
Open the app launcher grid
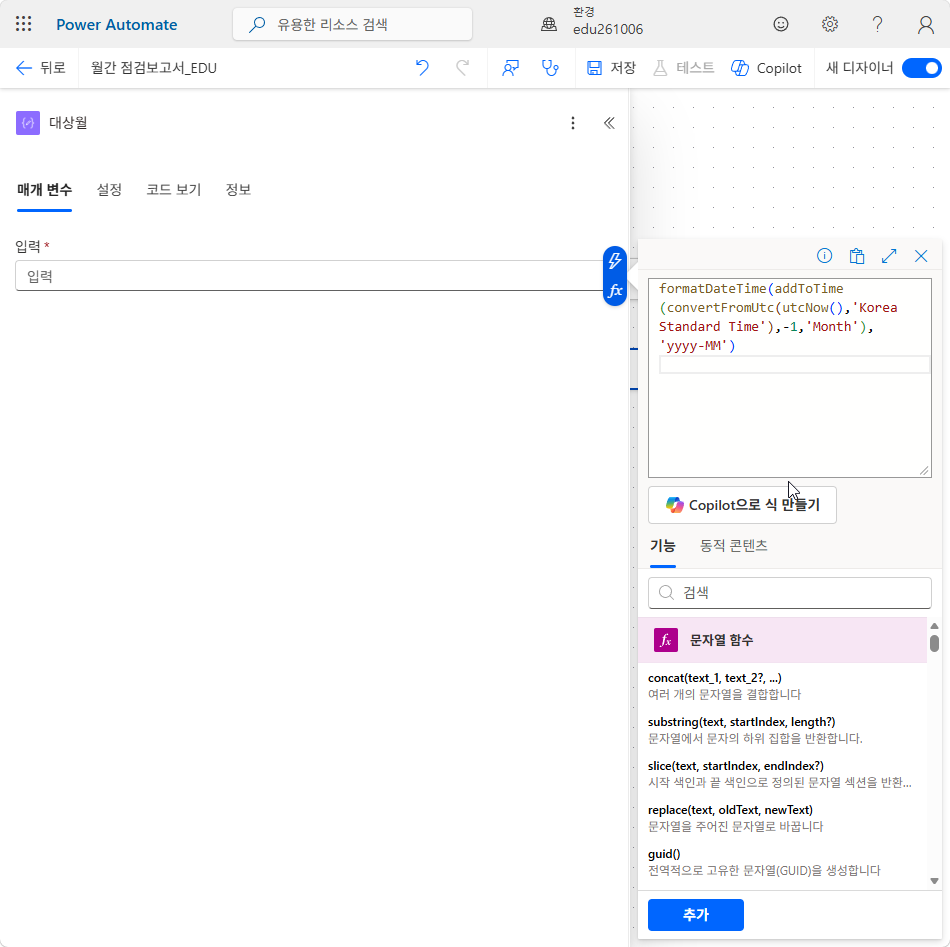coord(24,24)
